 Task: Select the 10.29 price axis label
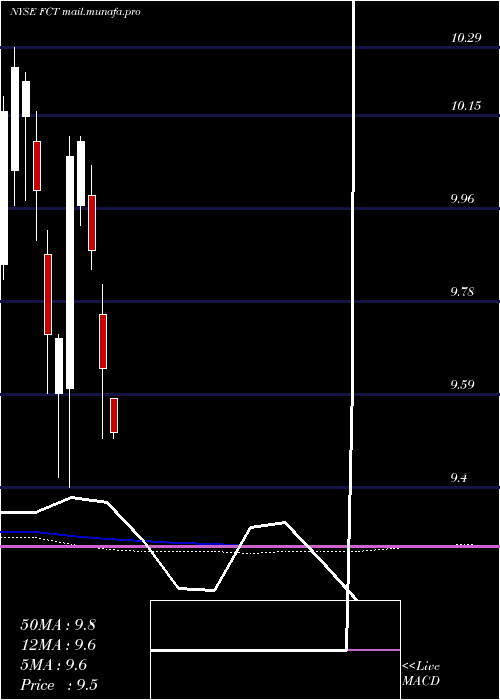click(x=466, y=38)
